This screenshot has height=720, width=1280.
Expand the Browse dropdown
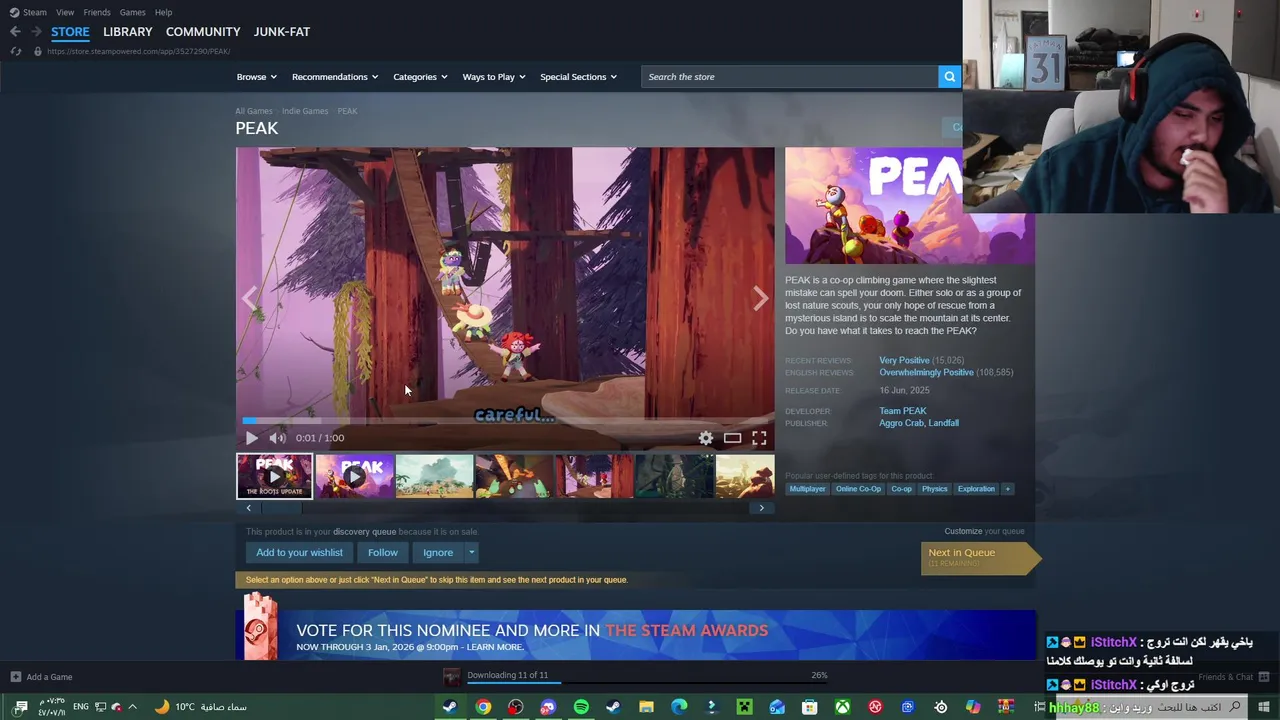257,77
